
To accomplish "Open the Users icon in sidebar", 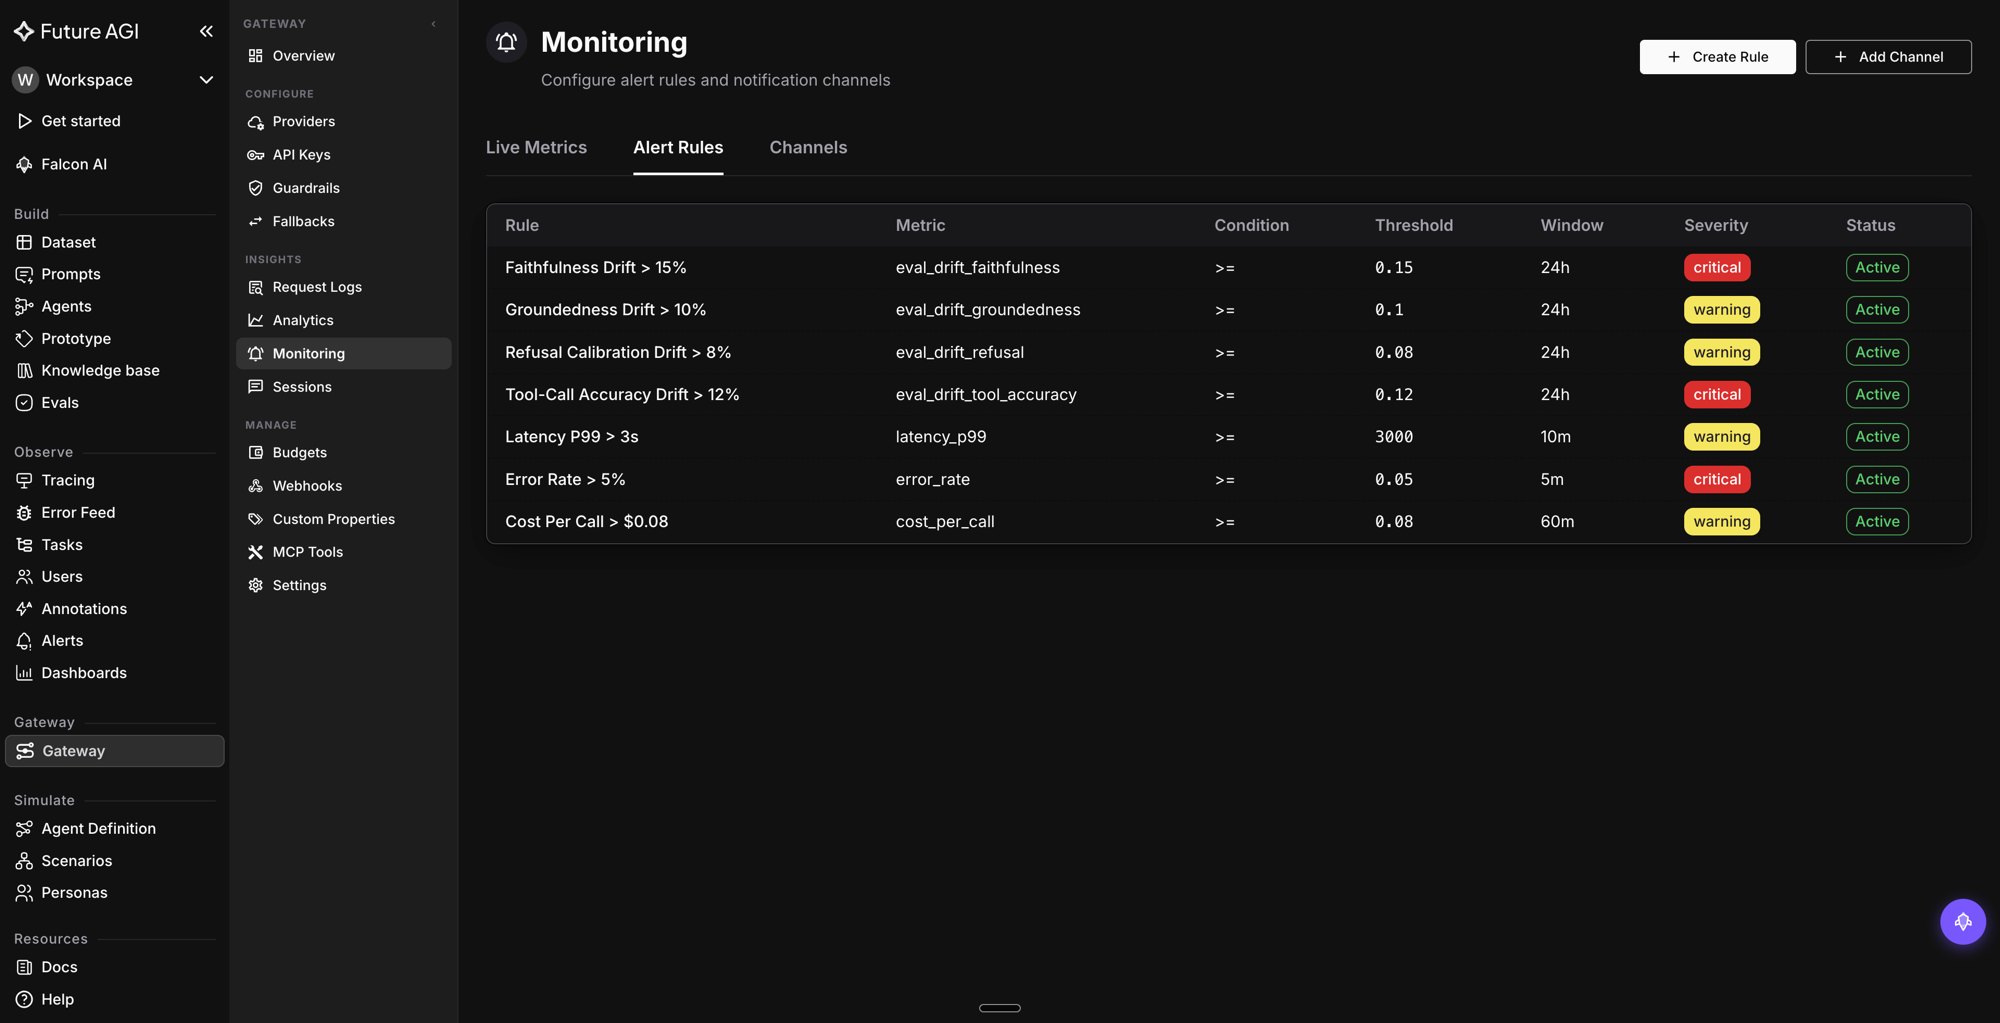I will coord(24,576).
